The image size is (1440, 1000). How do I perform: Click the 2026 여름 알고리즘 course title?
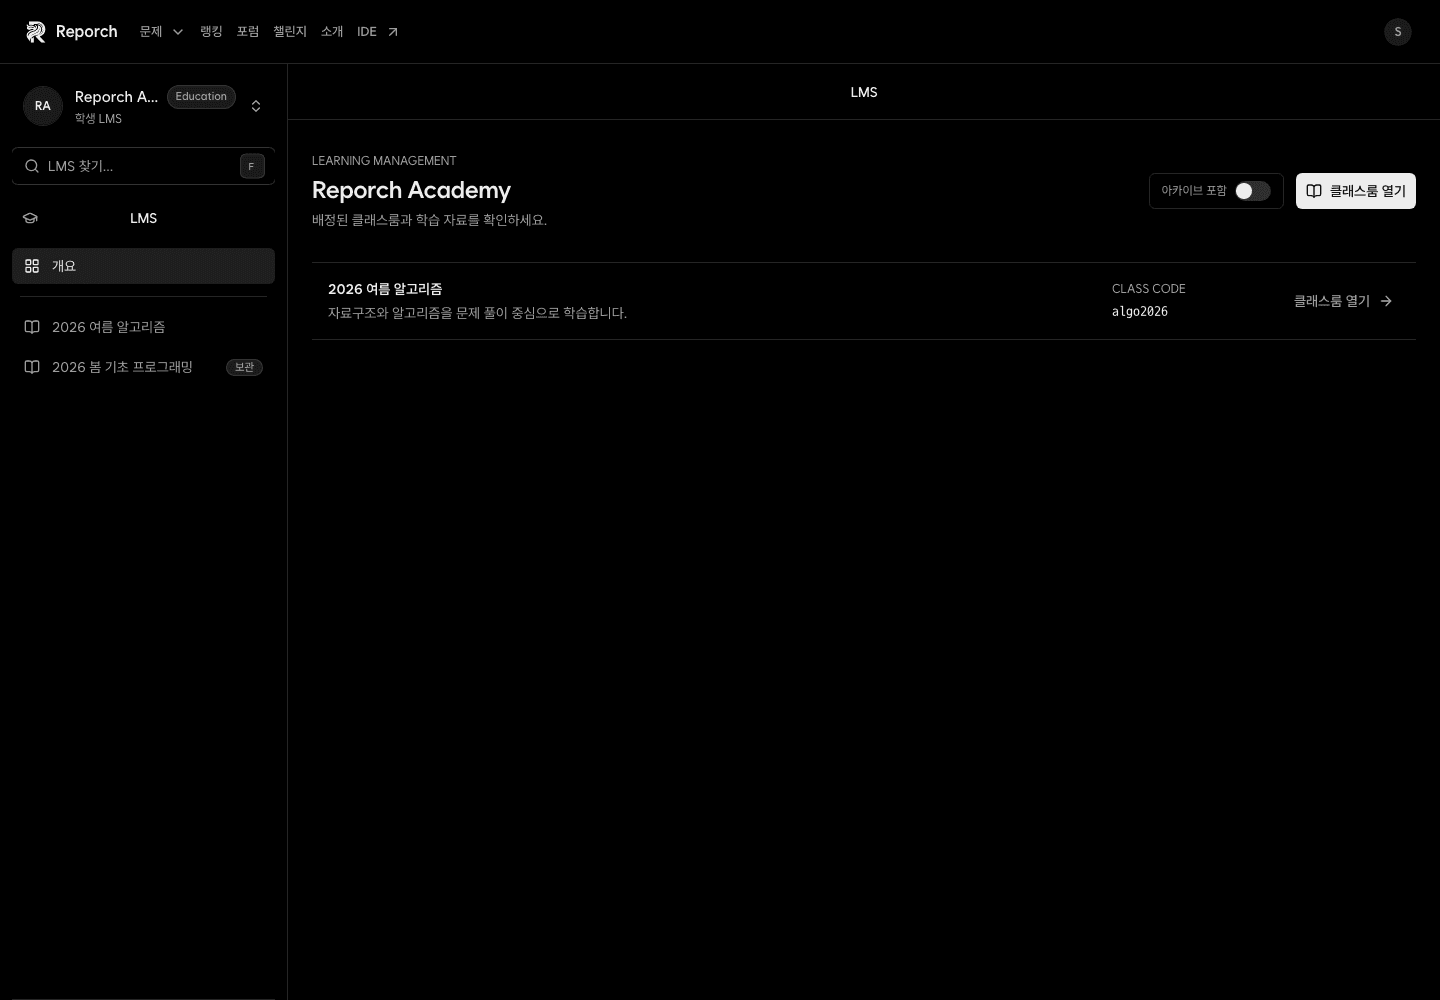(385, 289)
